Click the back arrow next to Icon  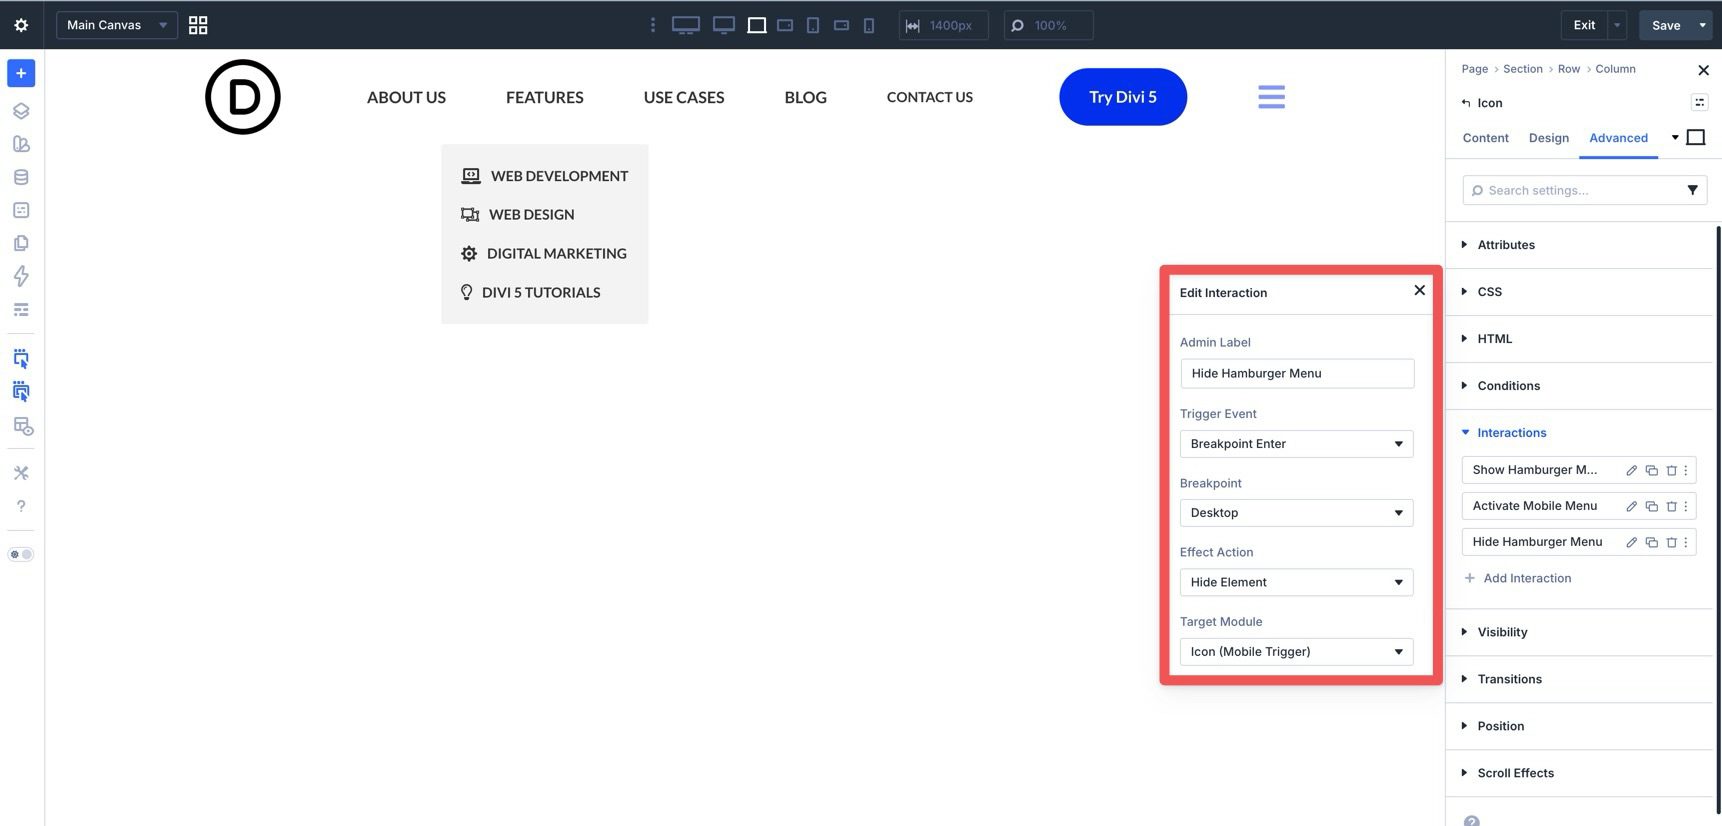(x=1466, y=103)
